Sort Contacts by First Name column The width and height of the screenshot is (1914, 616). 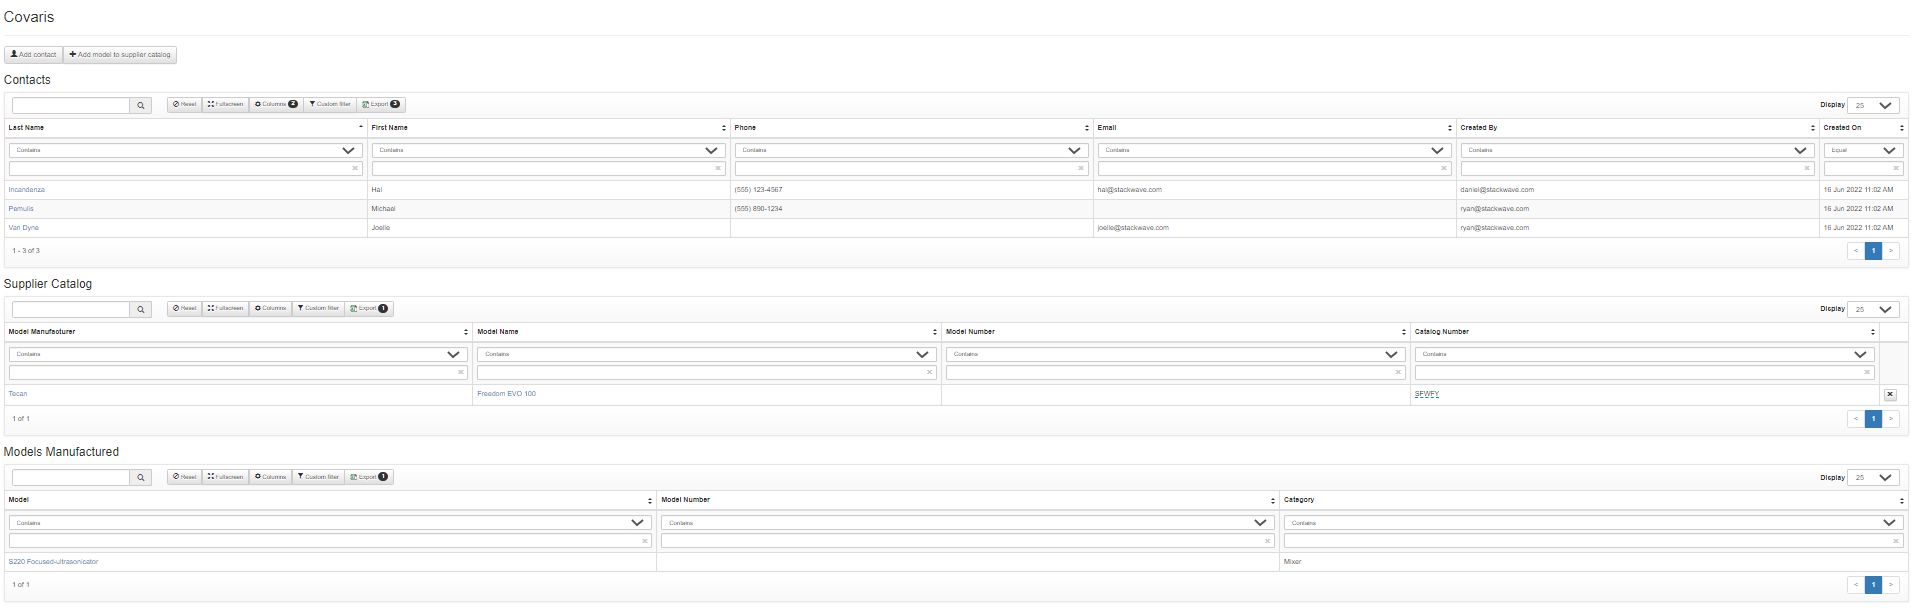click(x=548, y=128)
